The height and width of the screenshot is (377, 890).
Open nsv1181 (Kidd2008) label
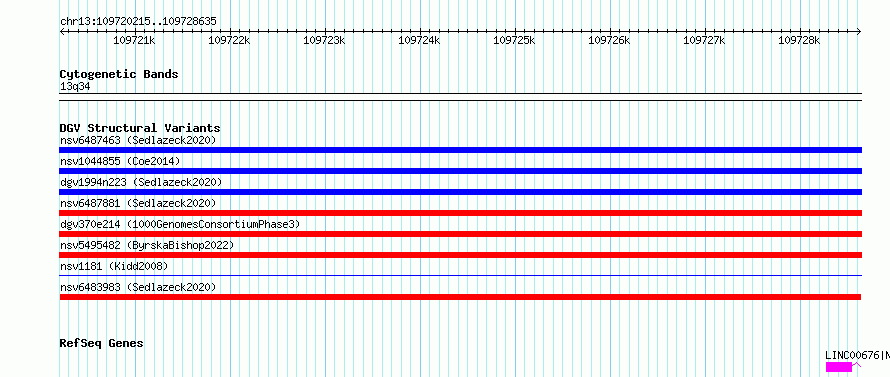(x=114, y=266)
